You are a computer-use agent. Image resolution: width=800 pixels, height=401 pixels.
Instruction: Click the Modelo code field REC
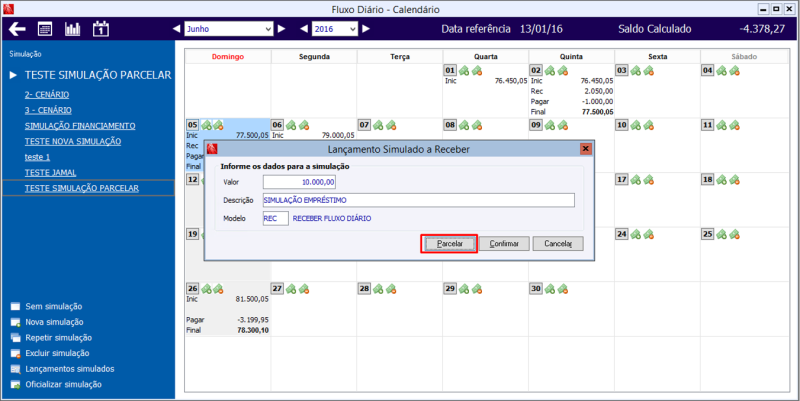(276, 218)
